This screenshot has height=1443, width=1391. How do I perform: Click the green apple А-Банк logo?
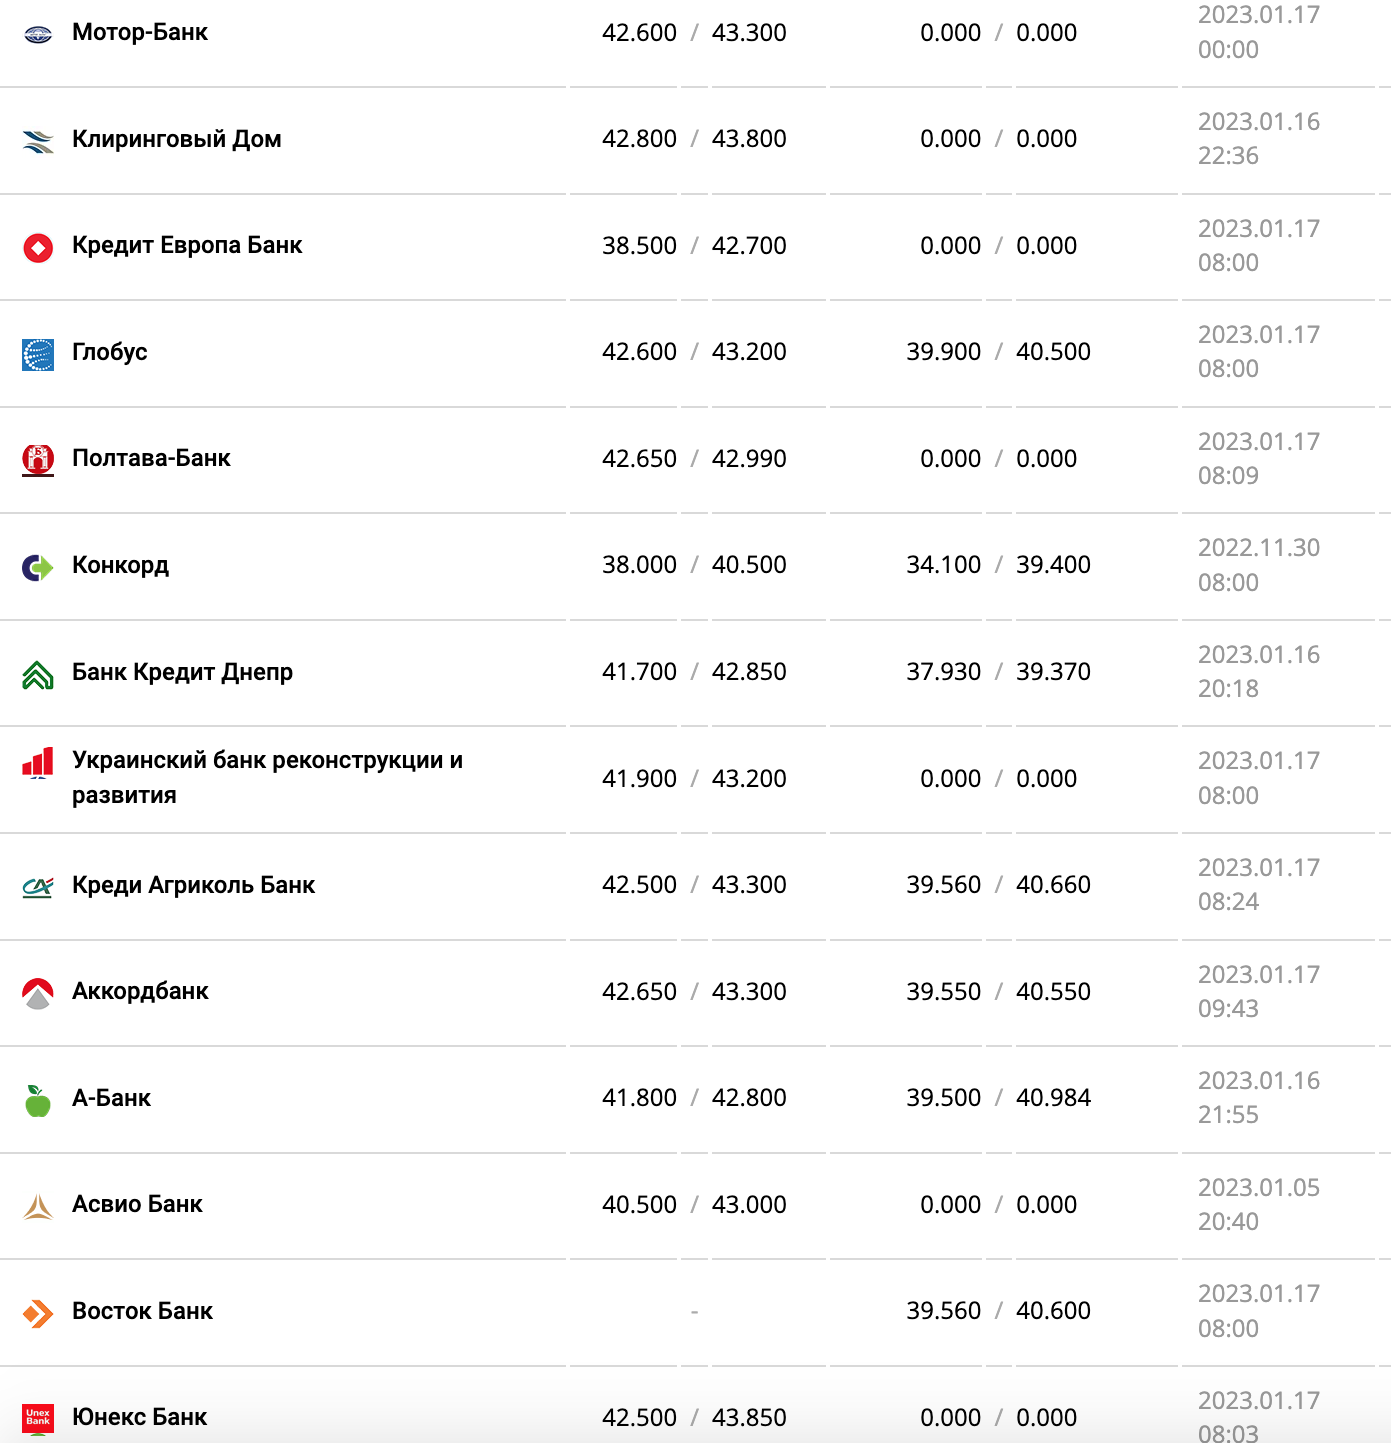[38, 1100]
